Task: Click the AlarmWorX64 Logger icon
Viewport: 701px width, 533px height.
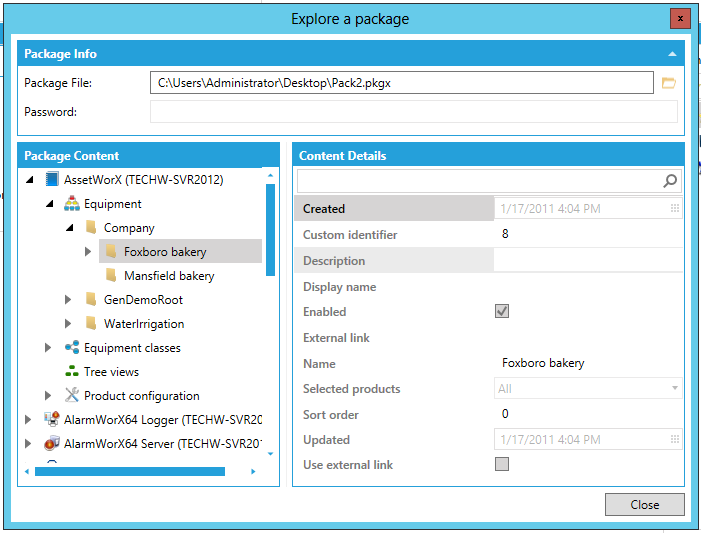Action: click(52, 420)
